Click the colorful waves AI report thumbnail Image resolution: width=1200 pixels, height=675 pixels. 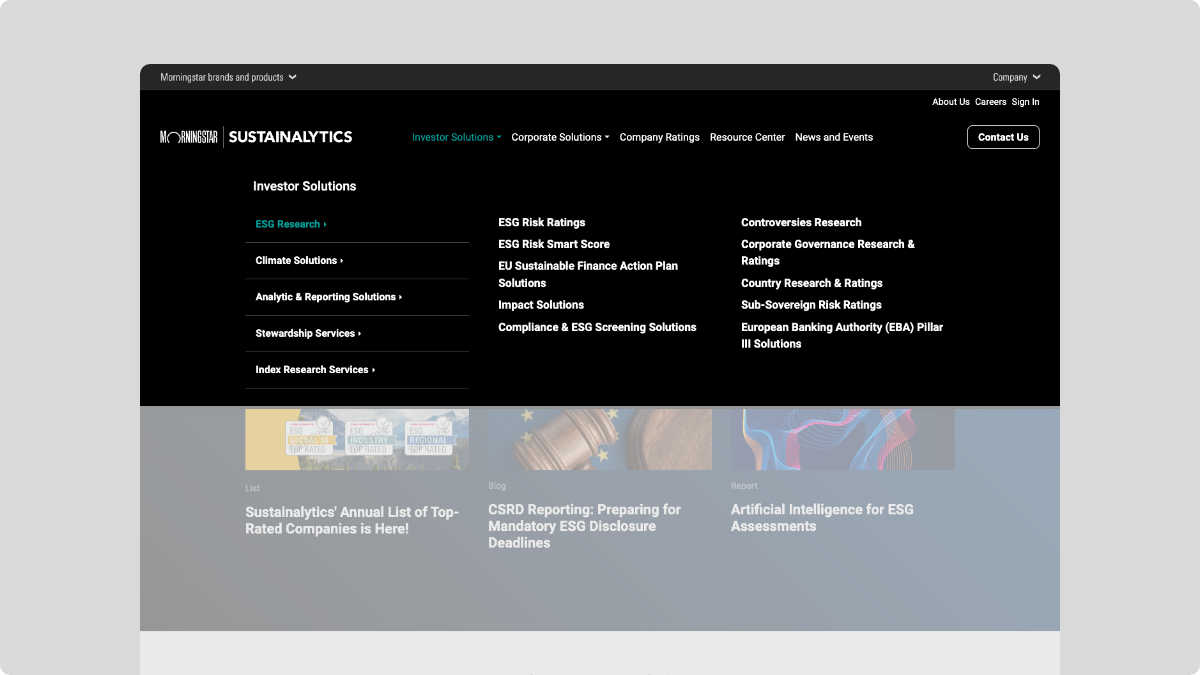coord(843,439)
